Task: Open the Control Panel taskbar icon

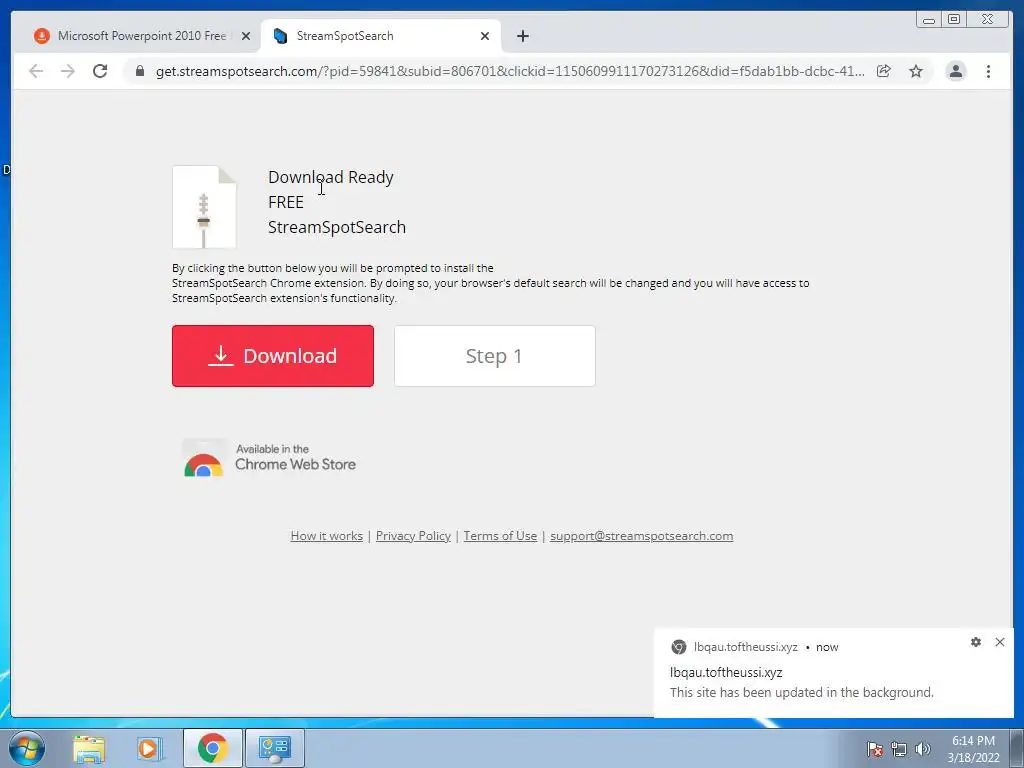Action: [x=274, y=748]
